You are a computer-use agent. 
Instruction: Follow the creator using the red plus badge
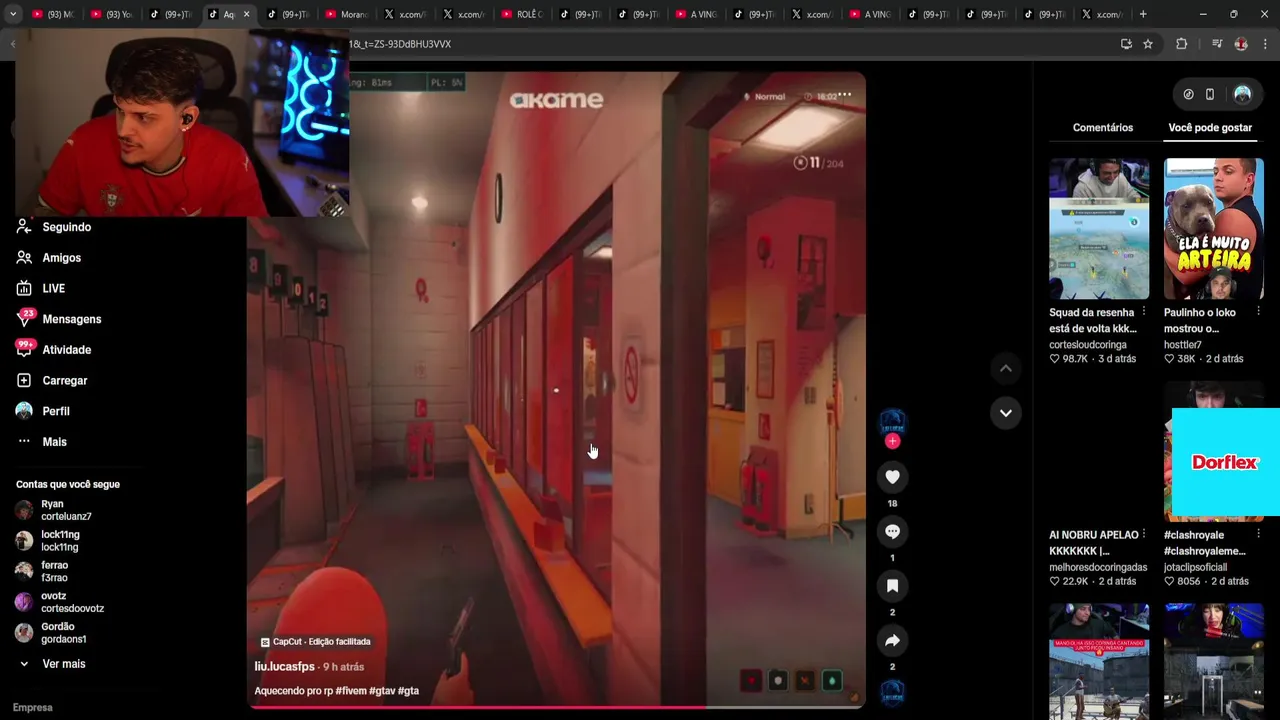pos(892,441)
